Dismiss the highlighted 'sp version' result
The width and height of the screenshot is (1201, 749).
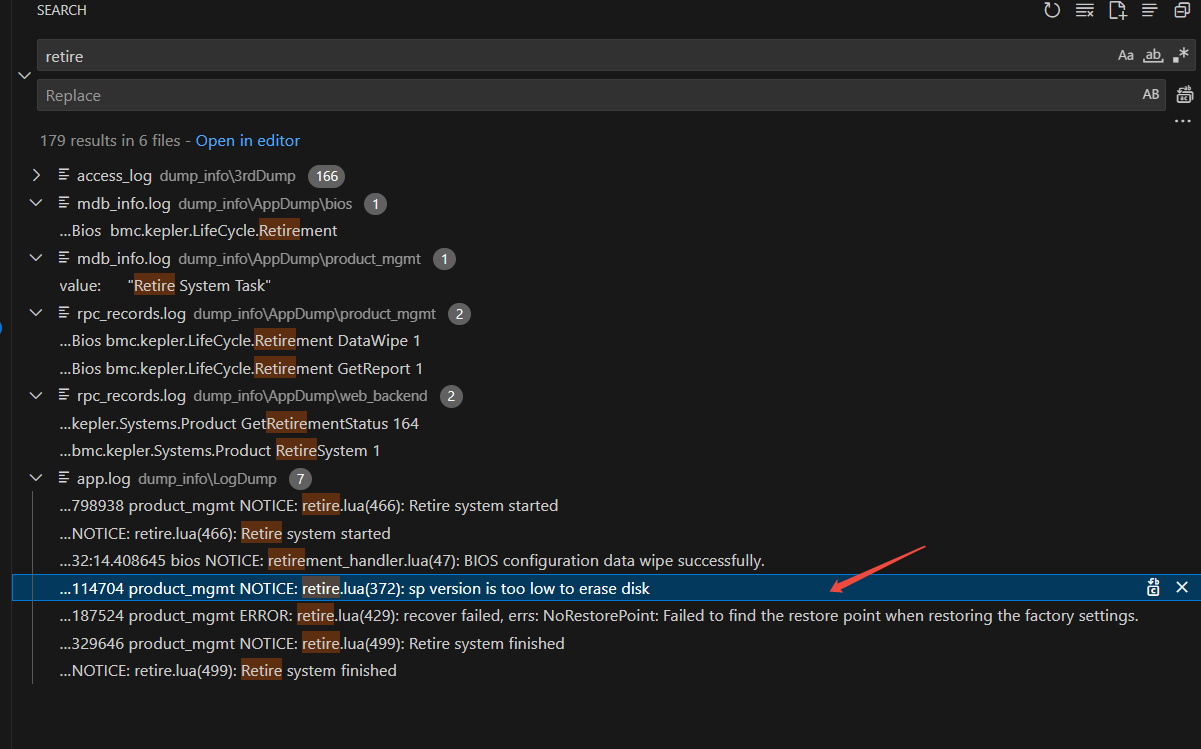[1182, 588]
